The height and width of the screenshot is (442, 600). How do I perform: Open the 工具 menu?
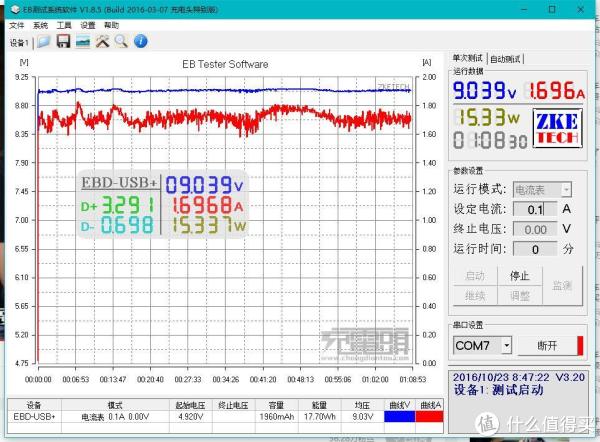(x=64, y=26)
